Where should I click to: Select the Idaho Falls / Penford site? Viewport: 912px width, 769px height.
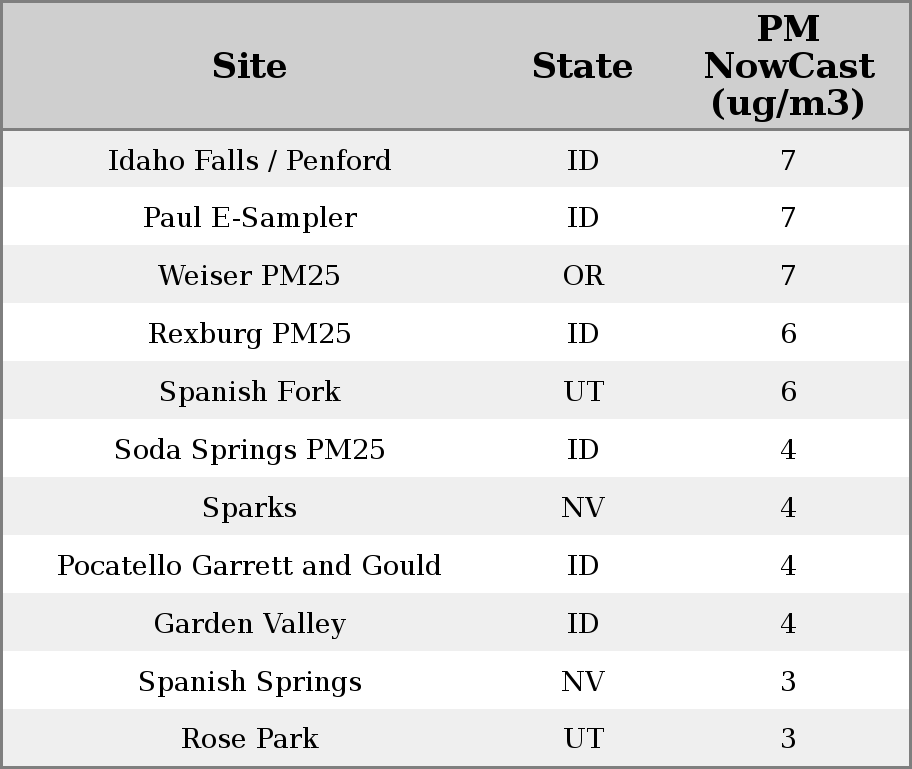tap(249, 160)
